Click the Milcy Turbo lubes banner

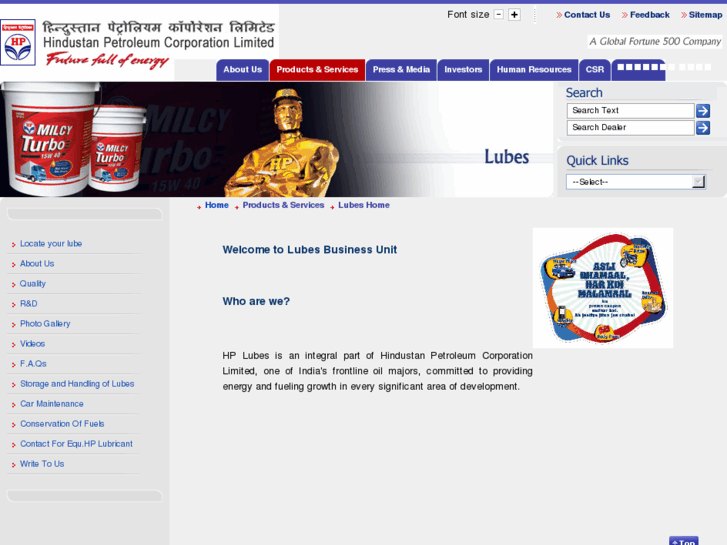pyautogui.click(x=276, y=140)
